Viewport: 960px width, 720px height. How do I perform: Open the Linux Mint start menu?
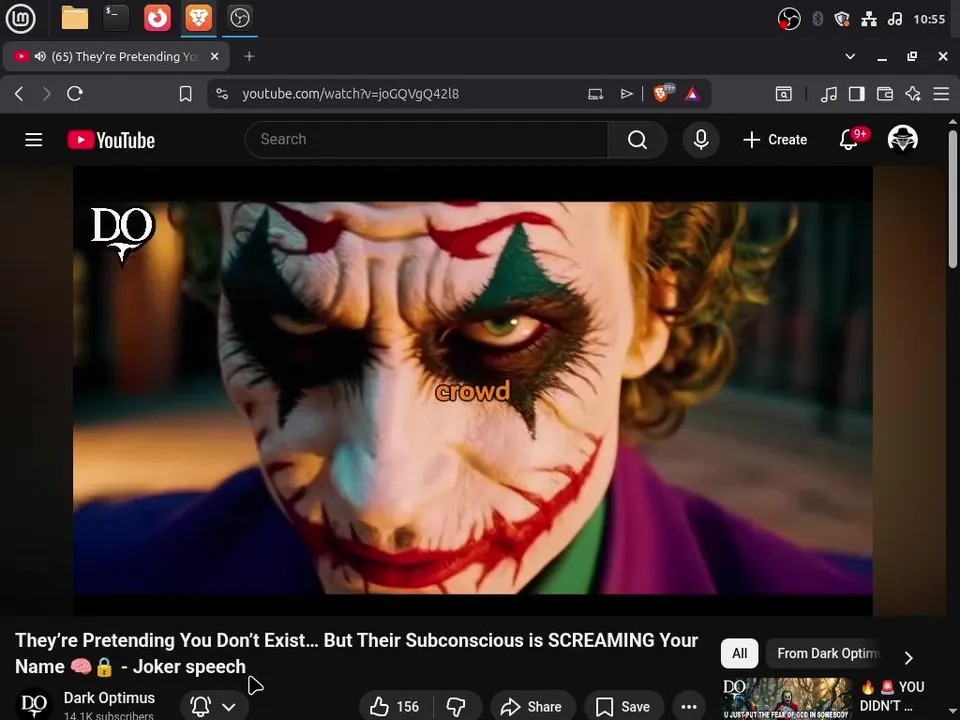[20, 18]
